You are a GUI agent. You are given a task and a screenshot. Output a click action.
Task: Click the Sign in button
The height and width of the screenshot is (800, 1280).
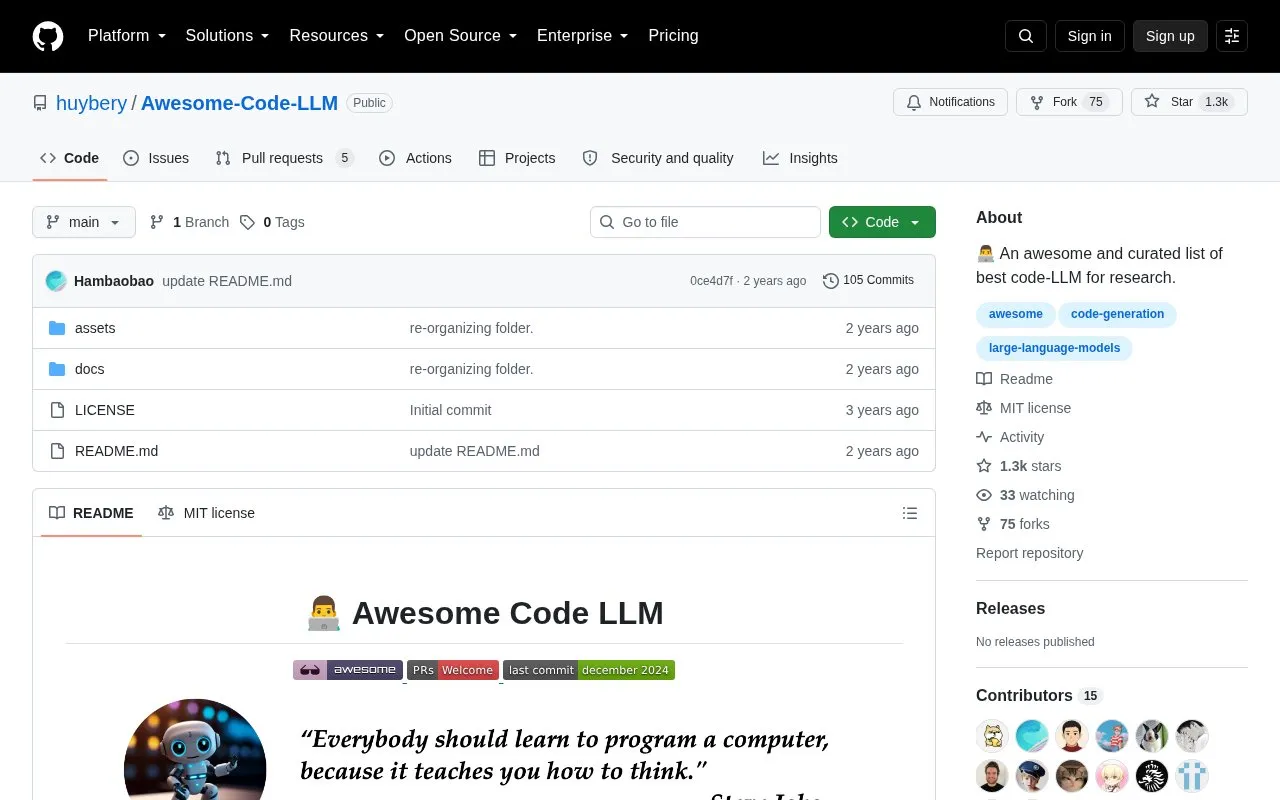pos(1089,36)
